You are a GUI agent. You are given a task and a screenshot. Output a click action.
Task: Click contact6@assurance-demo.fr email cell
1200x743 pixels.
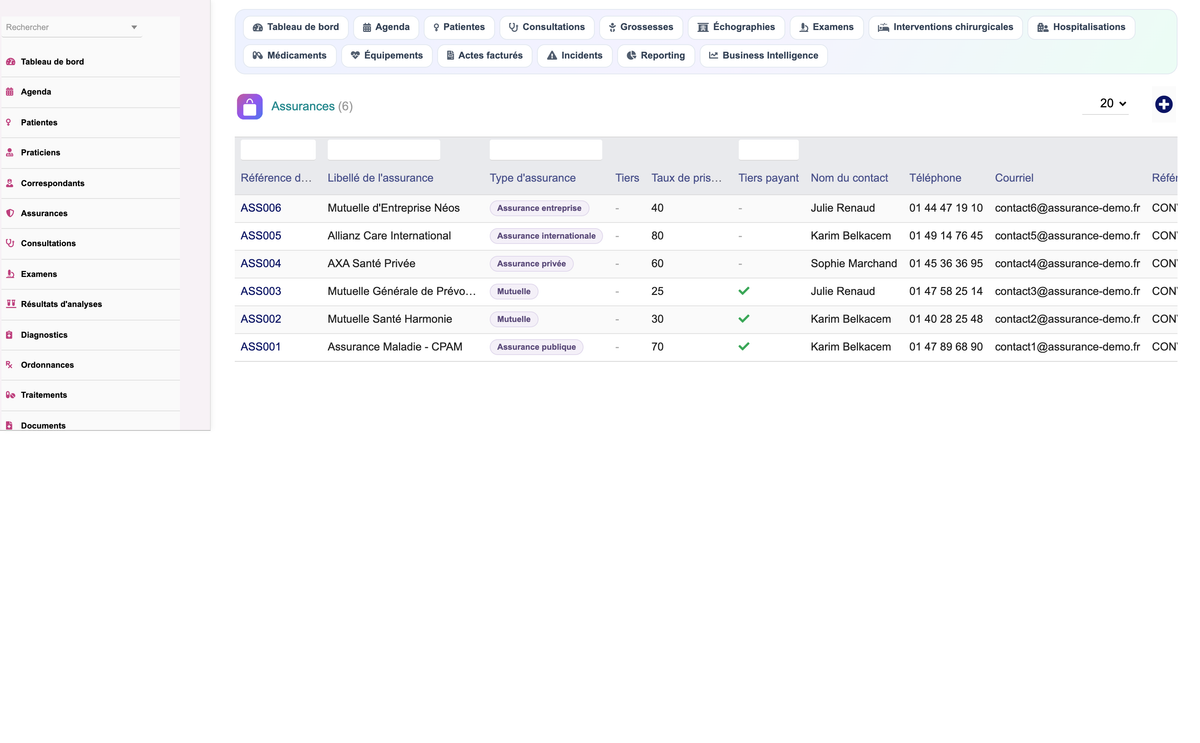pyautogui.click(x=1067, y=208)
